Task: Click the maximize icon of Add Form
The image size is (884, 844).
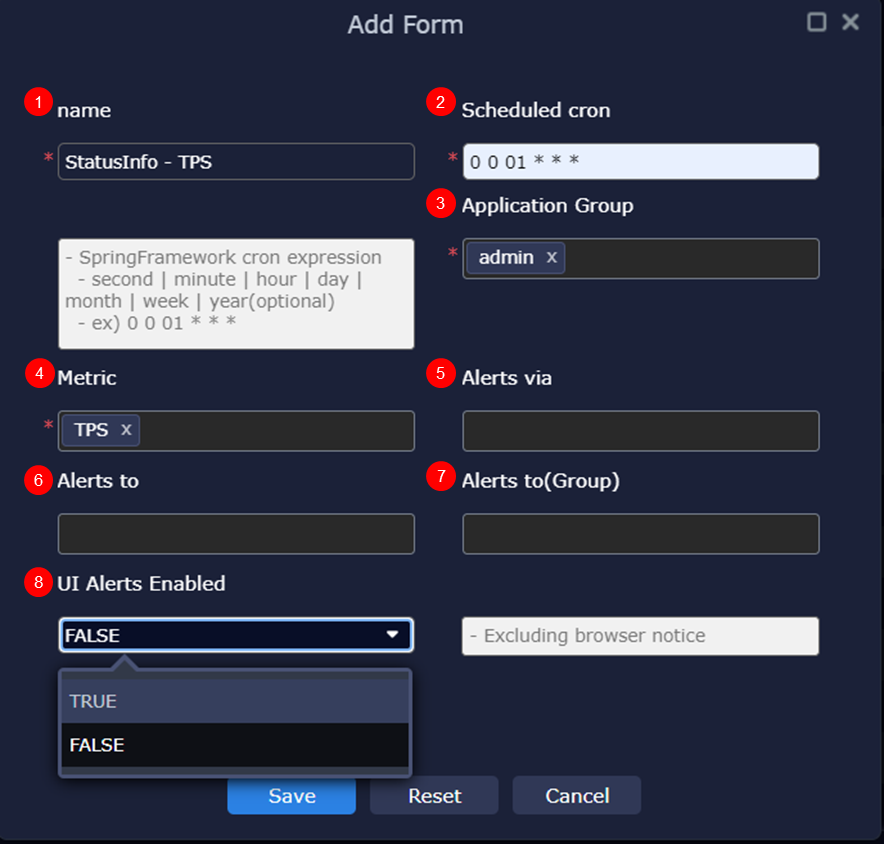Action: point(817,22)
